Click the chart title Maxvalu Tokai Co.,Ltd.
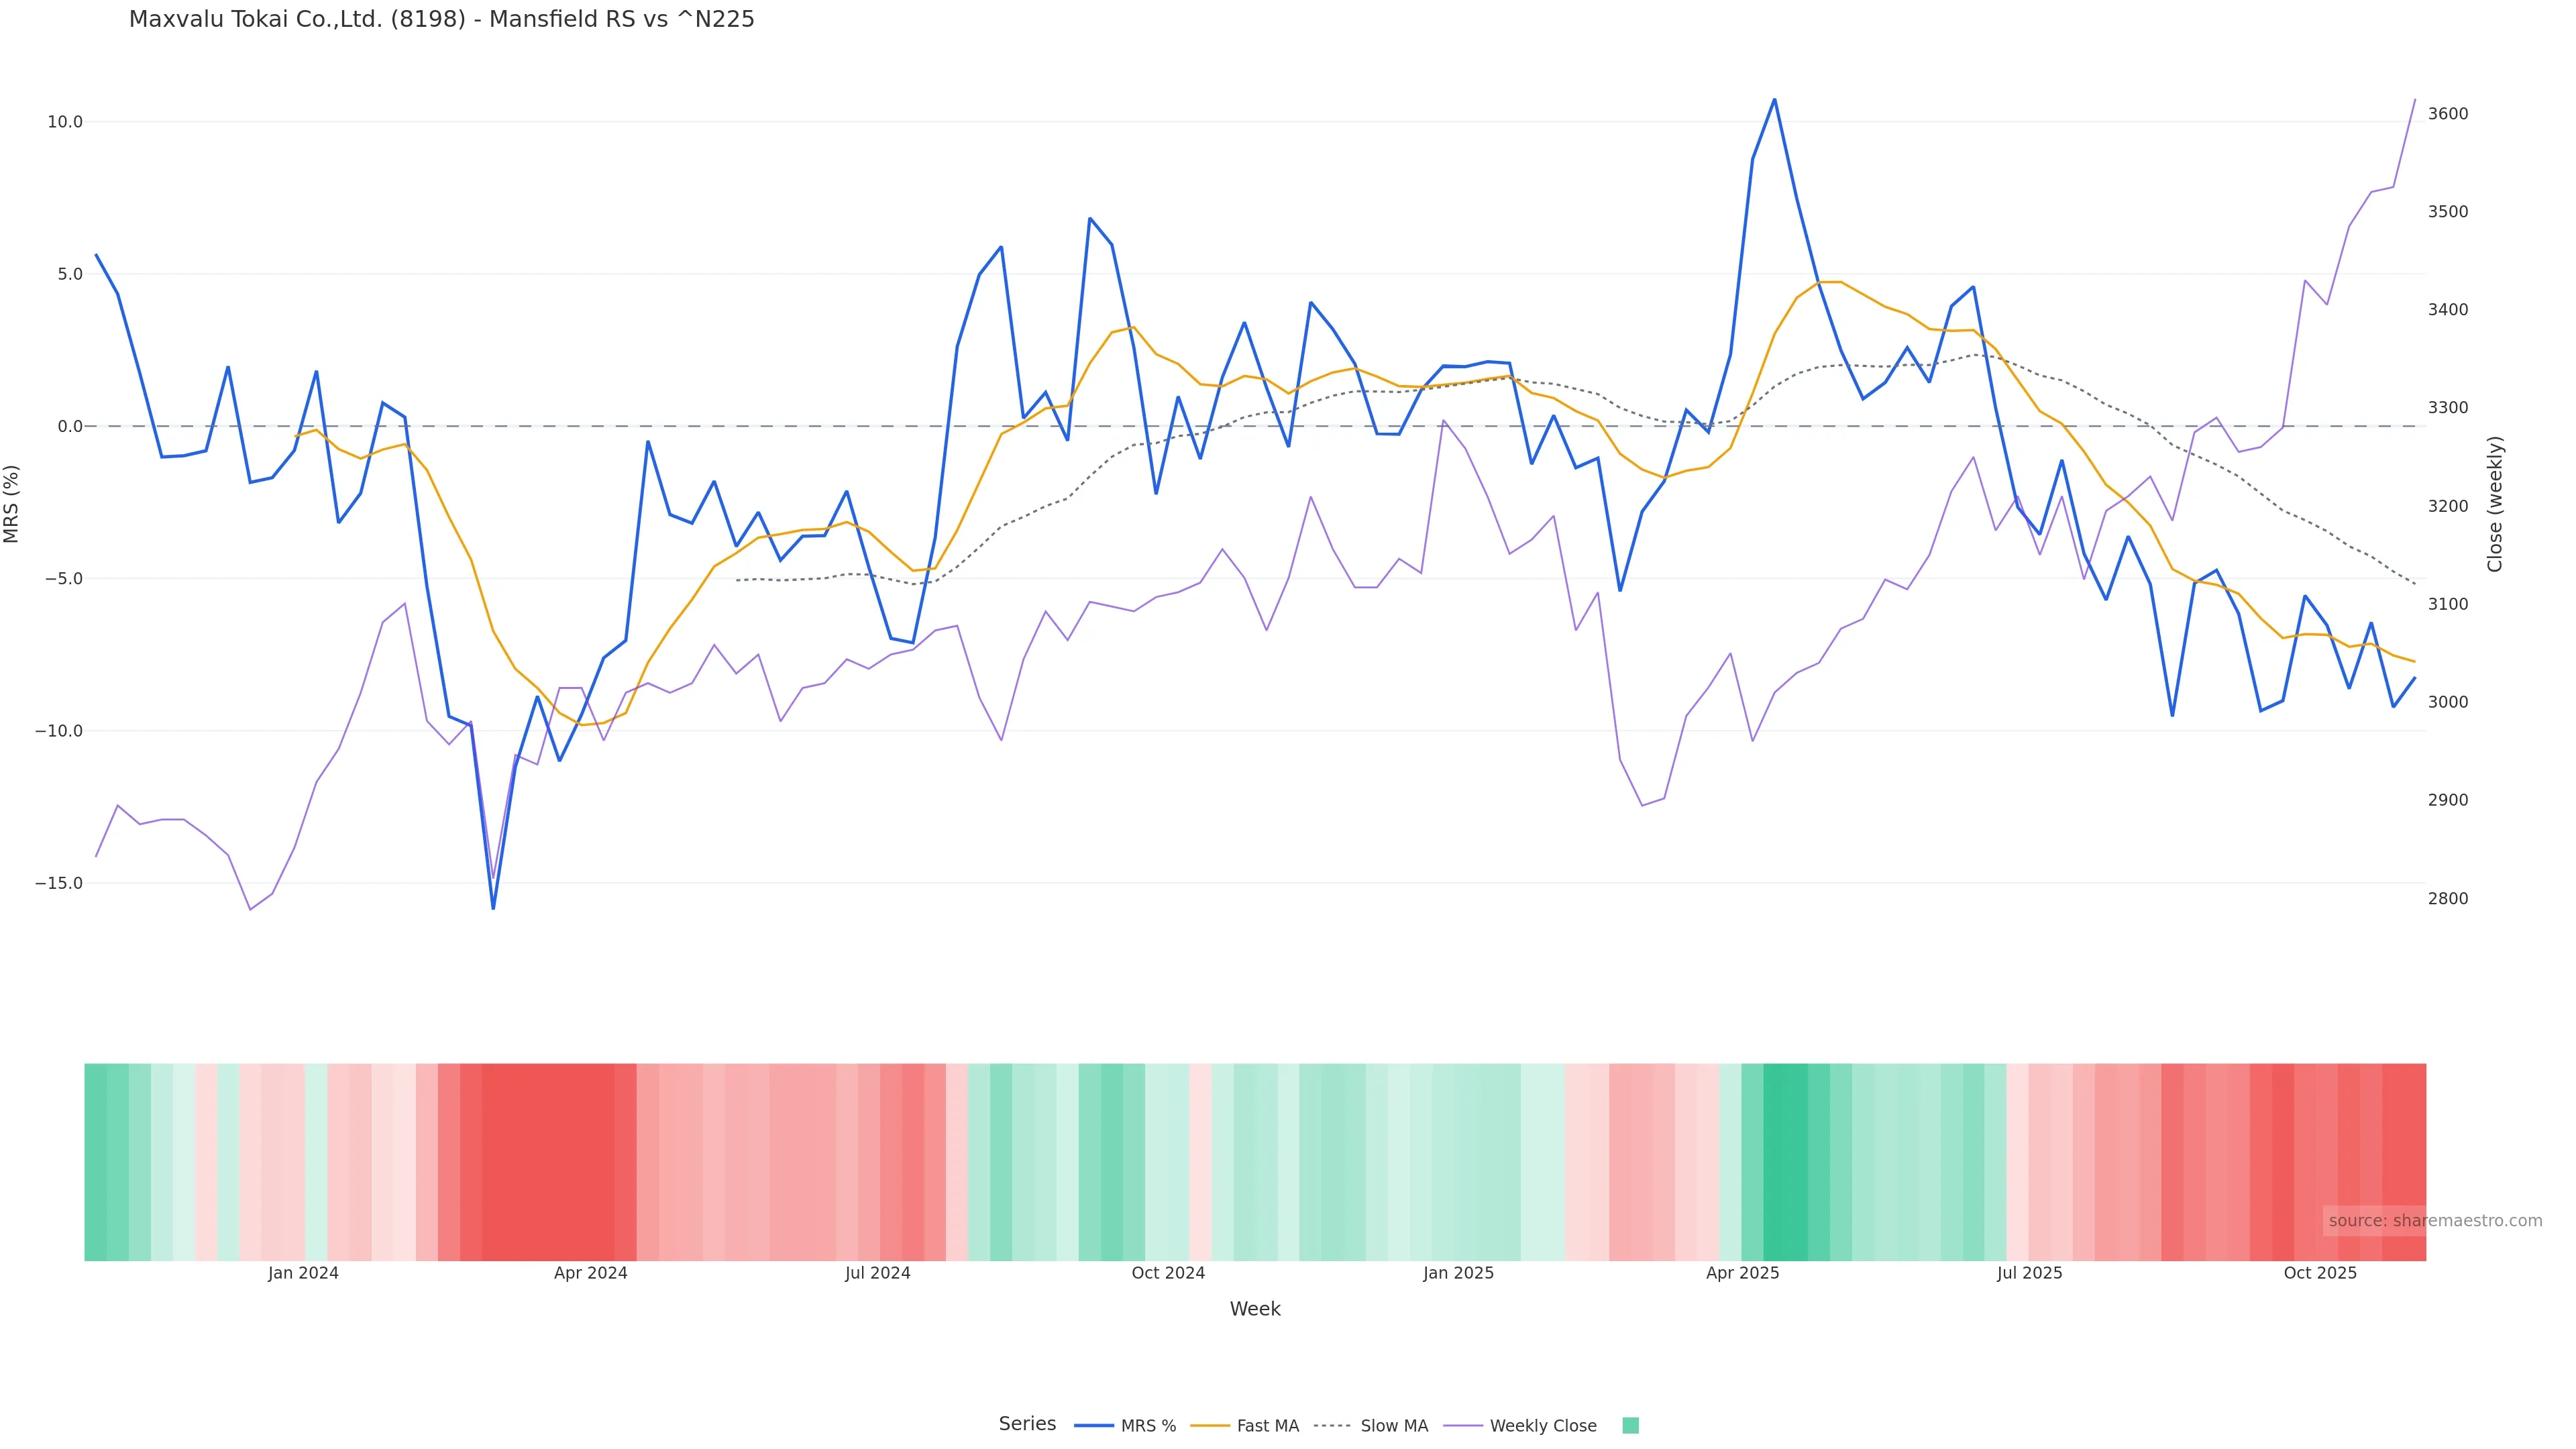This screenshot has width=2576, height=1449. point(441,19)
